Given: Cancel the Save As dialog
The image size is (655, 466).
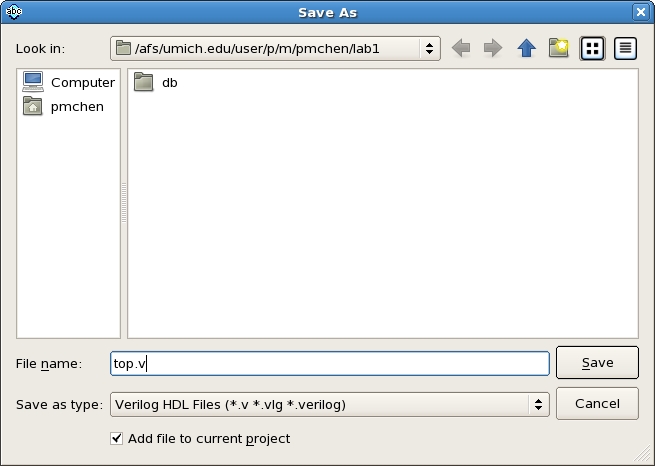Looking at the screenshot, I should (597, 403).
